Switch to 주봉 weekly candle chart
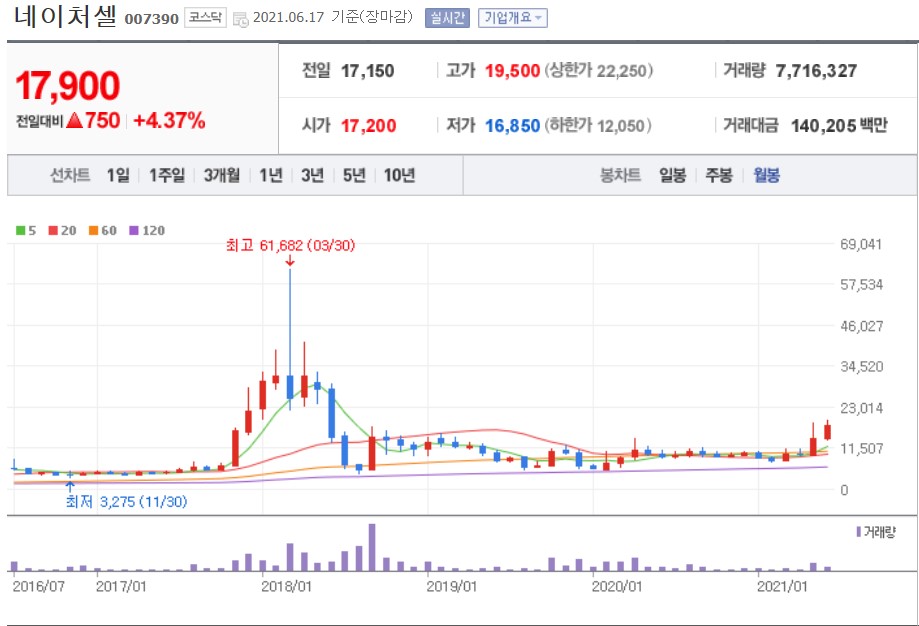 click(x=719, y=175)
